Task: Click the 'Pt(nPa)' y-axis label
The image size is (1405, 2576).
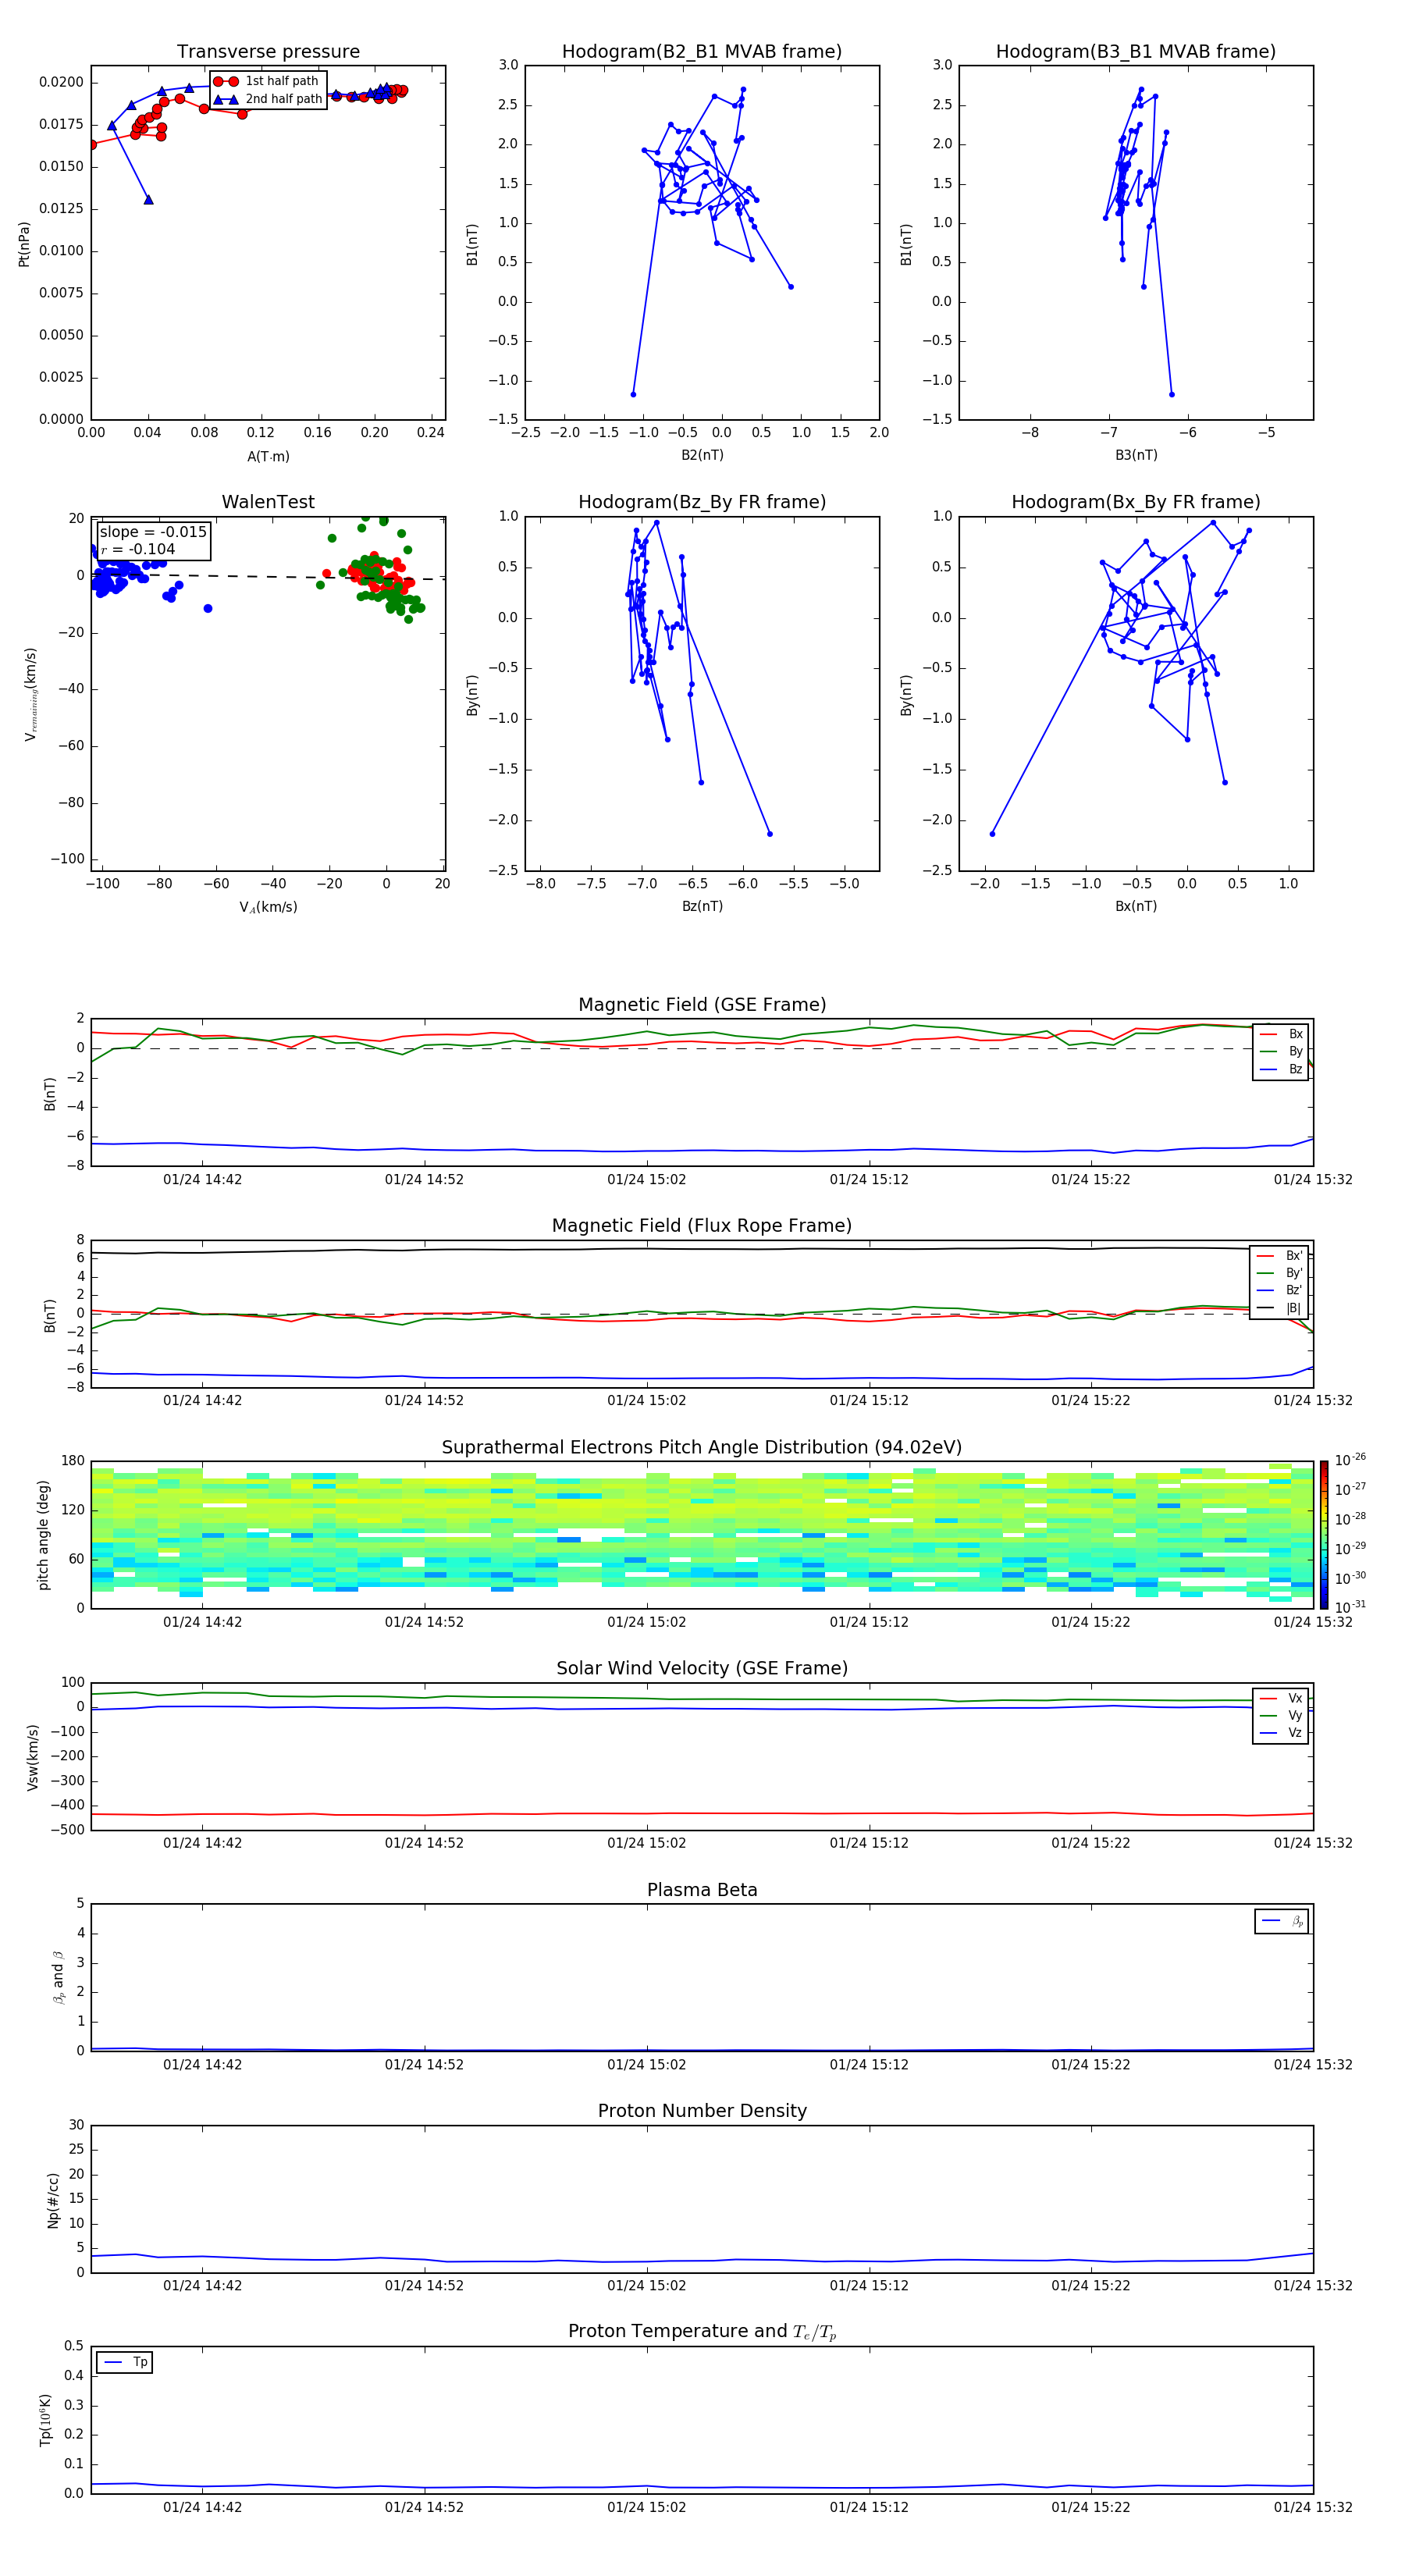Action: [24, 243]
